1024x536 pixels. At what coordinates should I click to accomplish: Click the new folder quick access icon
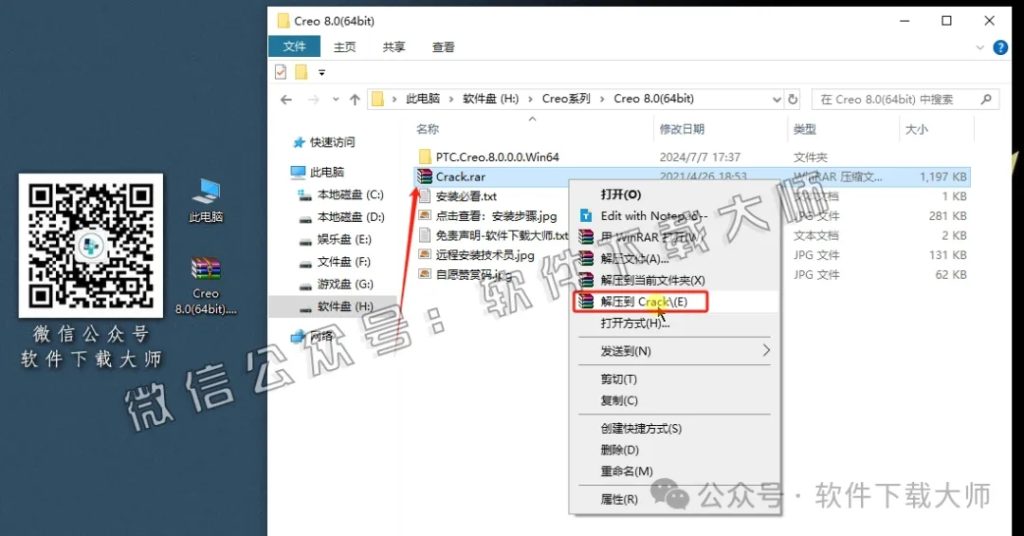(301, 72)
